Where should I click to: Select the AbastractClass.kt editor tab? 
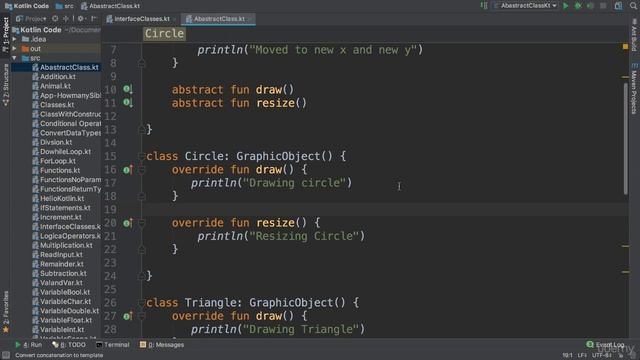click(219, 19)
